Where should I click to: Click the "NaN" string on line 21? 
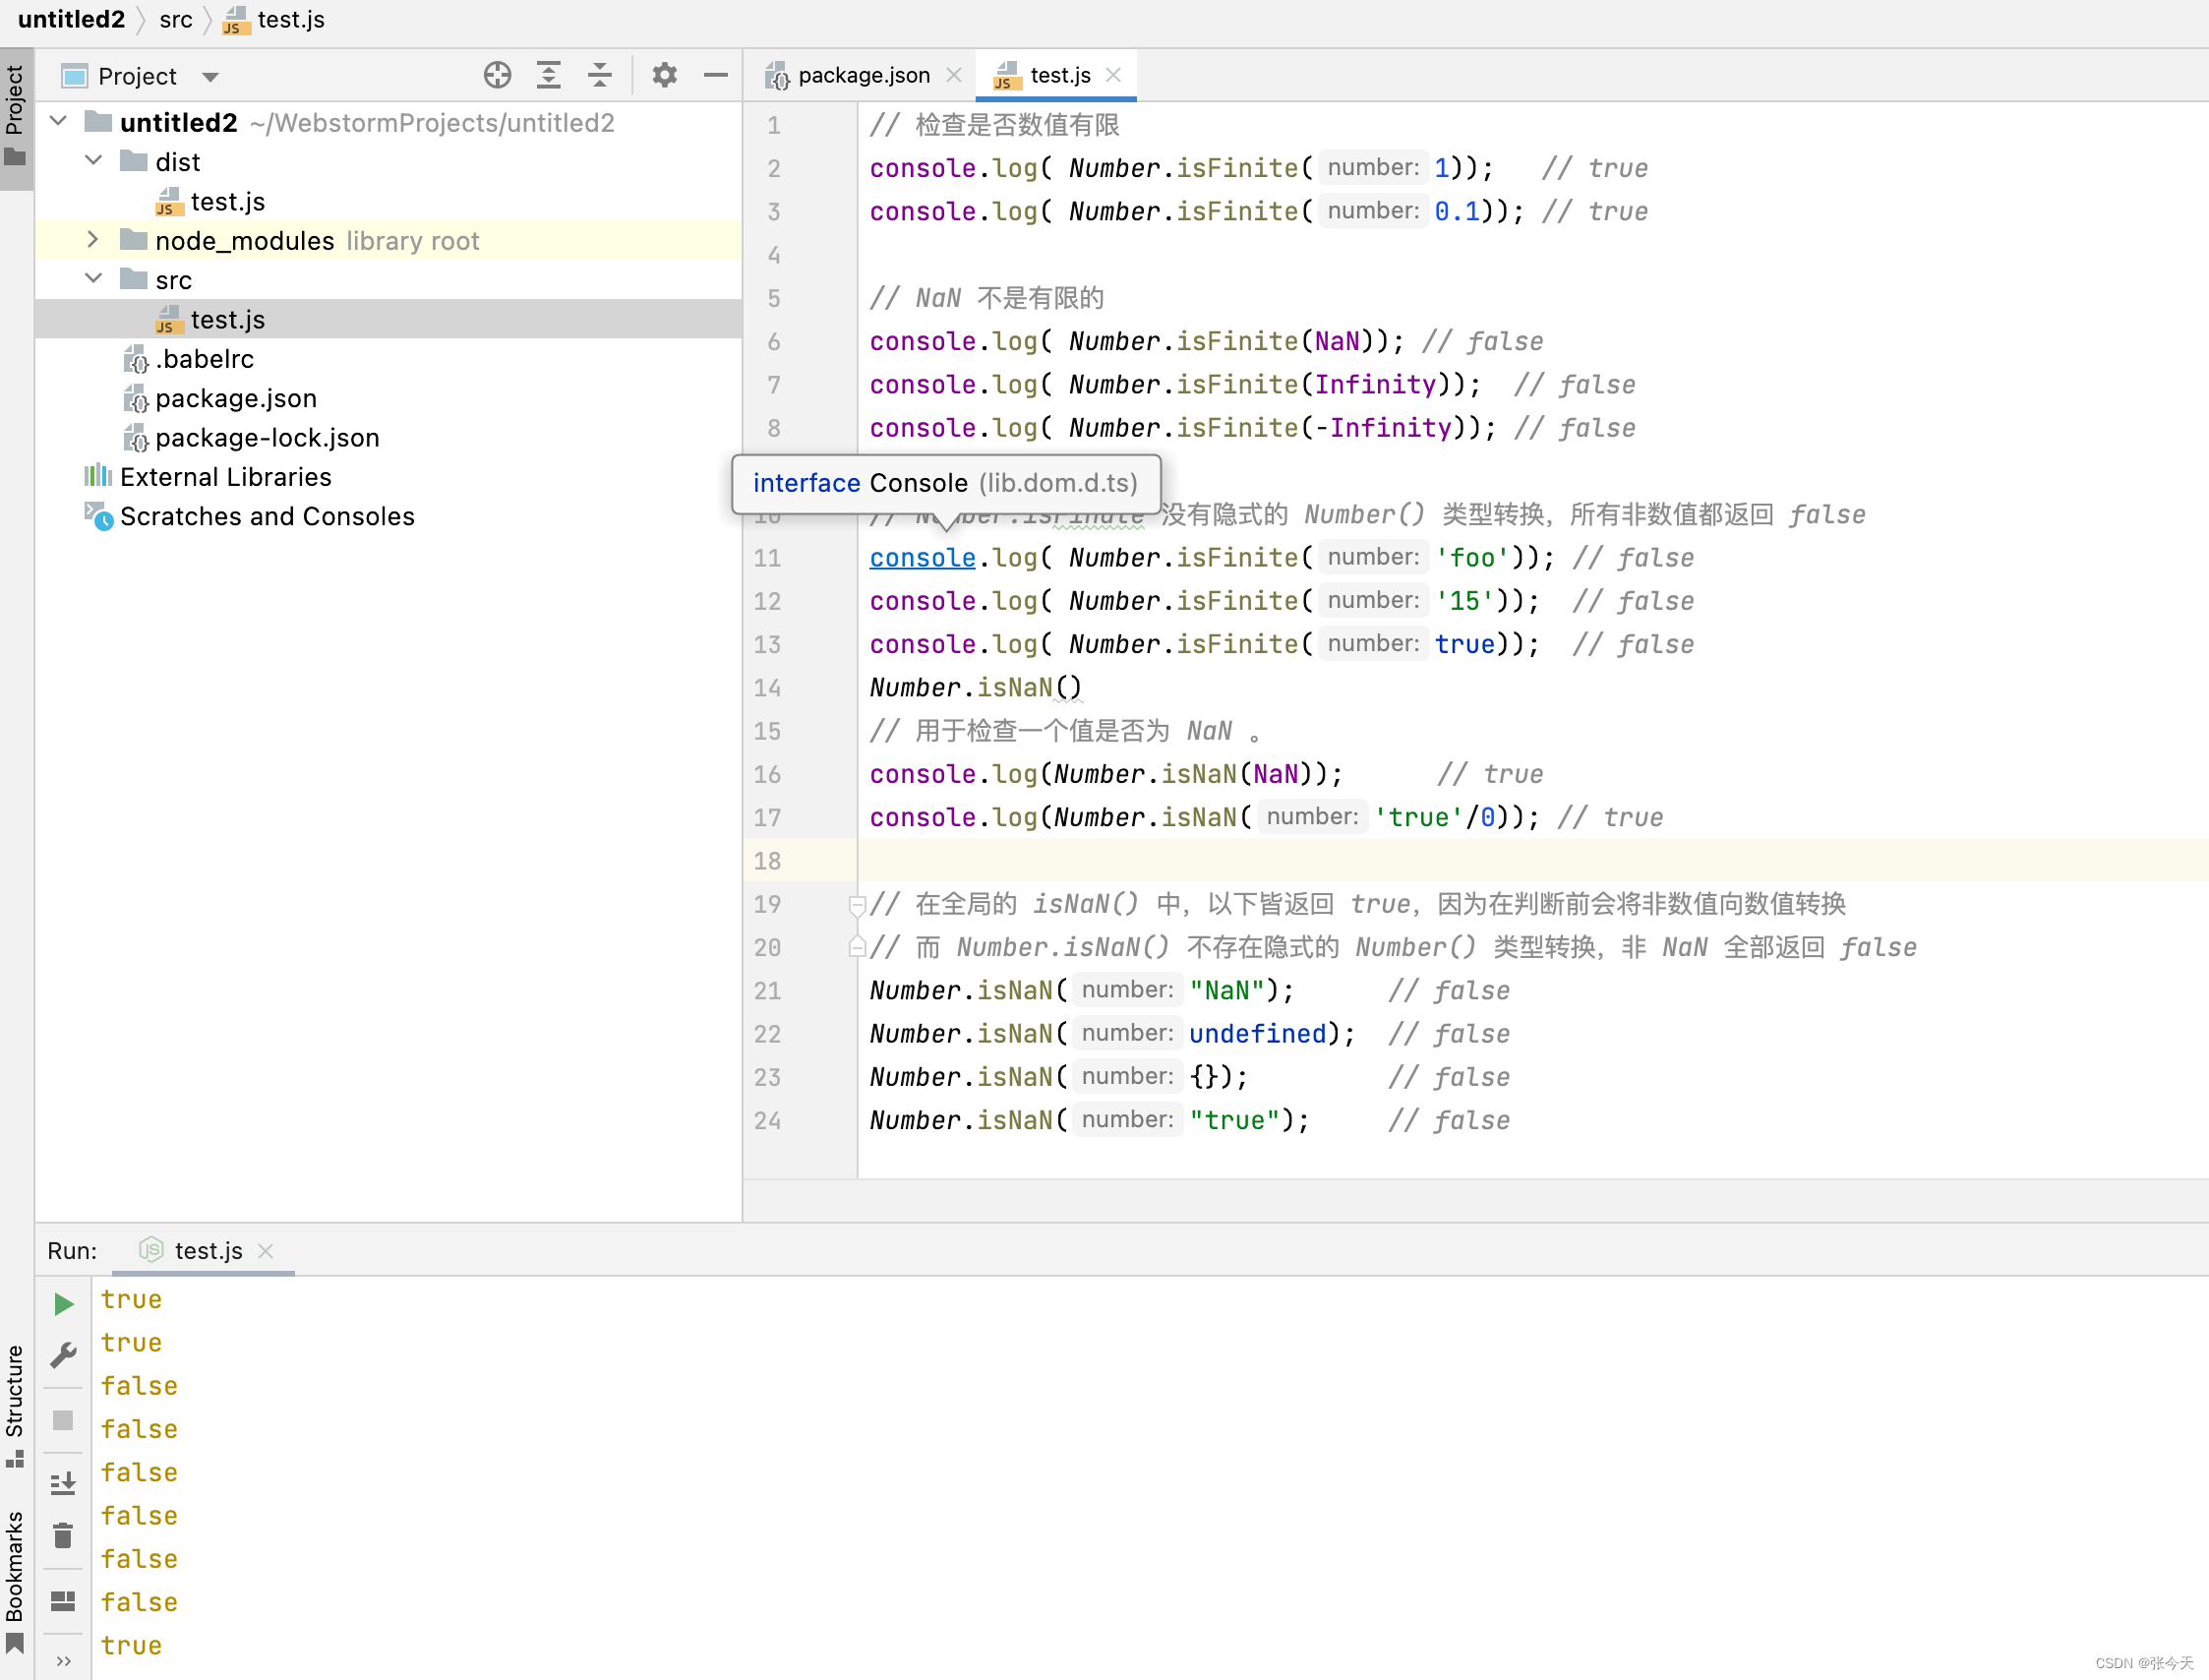pos(1227,991)
